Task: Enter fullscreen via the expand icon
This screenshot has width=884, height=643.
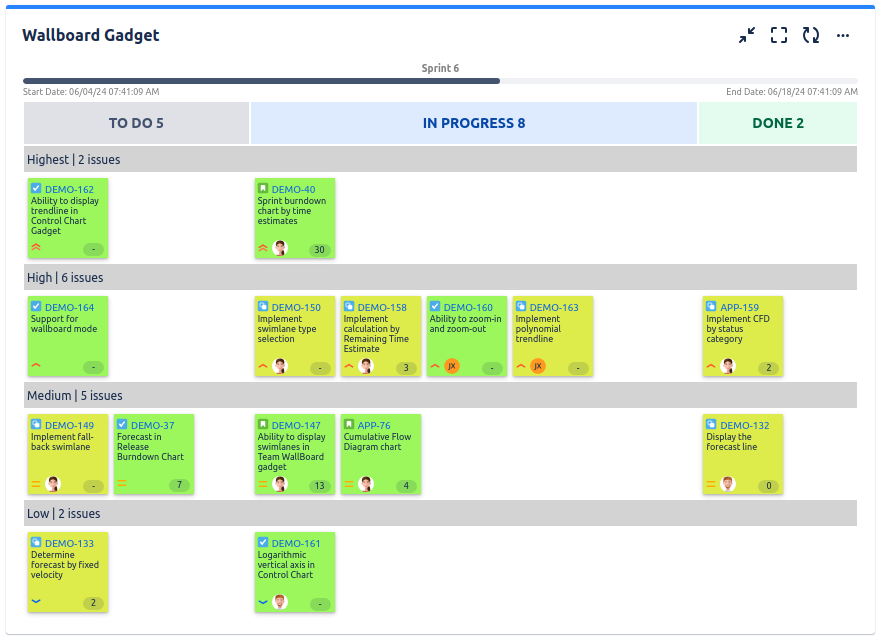Action: [779, 35]
